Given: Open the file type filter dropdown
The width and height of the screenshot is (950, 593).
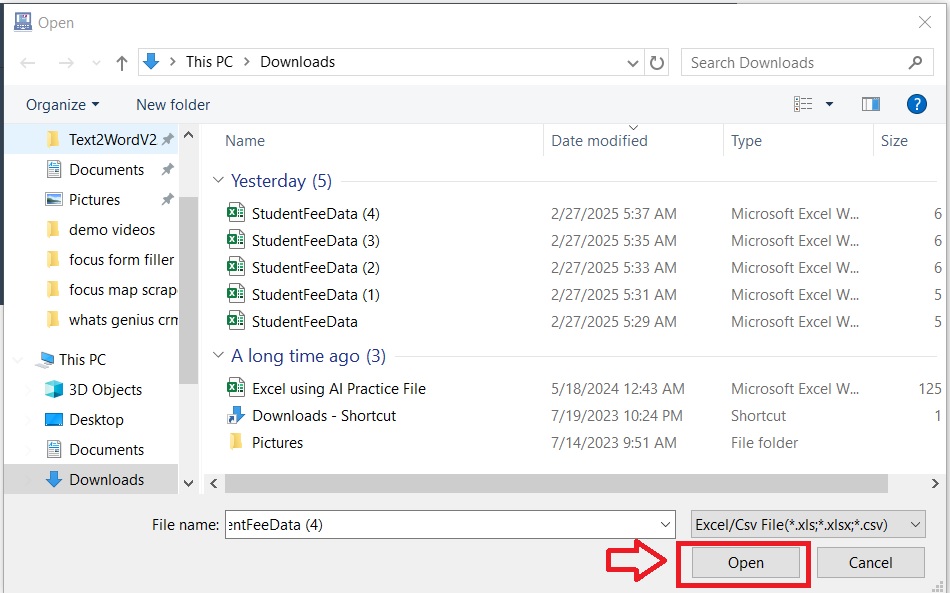Looking at the screenshot, I should click(808, 524).
